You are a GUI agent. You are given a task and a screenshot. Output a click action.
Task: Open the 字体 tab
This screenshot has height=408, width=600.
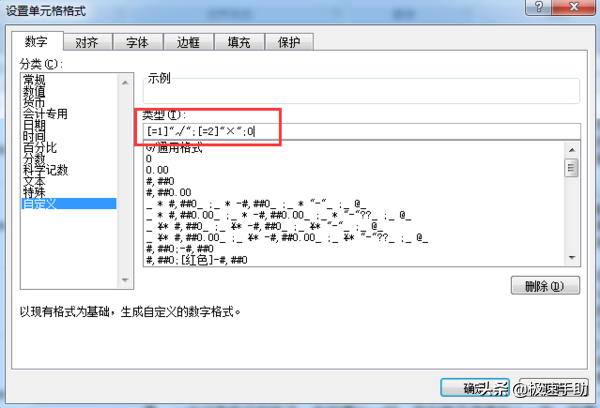pos(138,42)
